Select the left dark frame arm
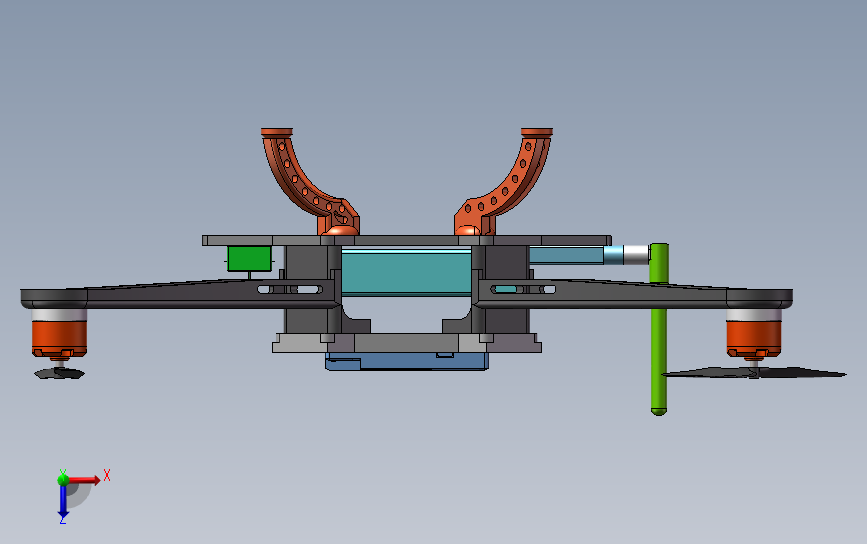The image size is (867, 544). point(180,294)
